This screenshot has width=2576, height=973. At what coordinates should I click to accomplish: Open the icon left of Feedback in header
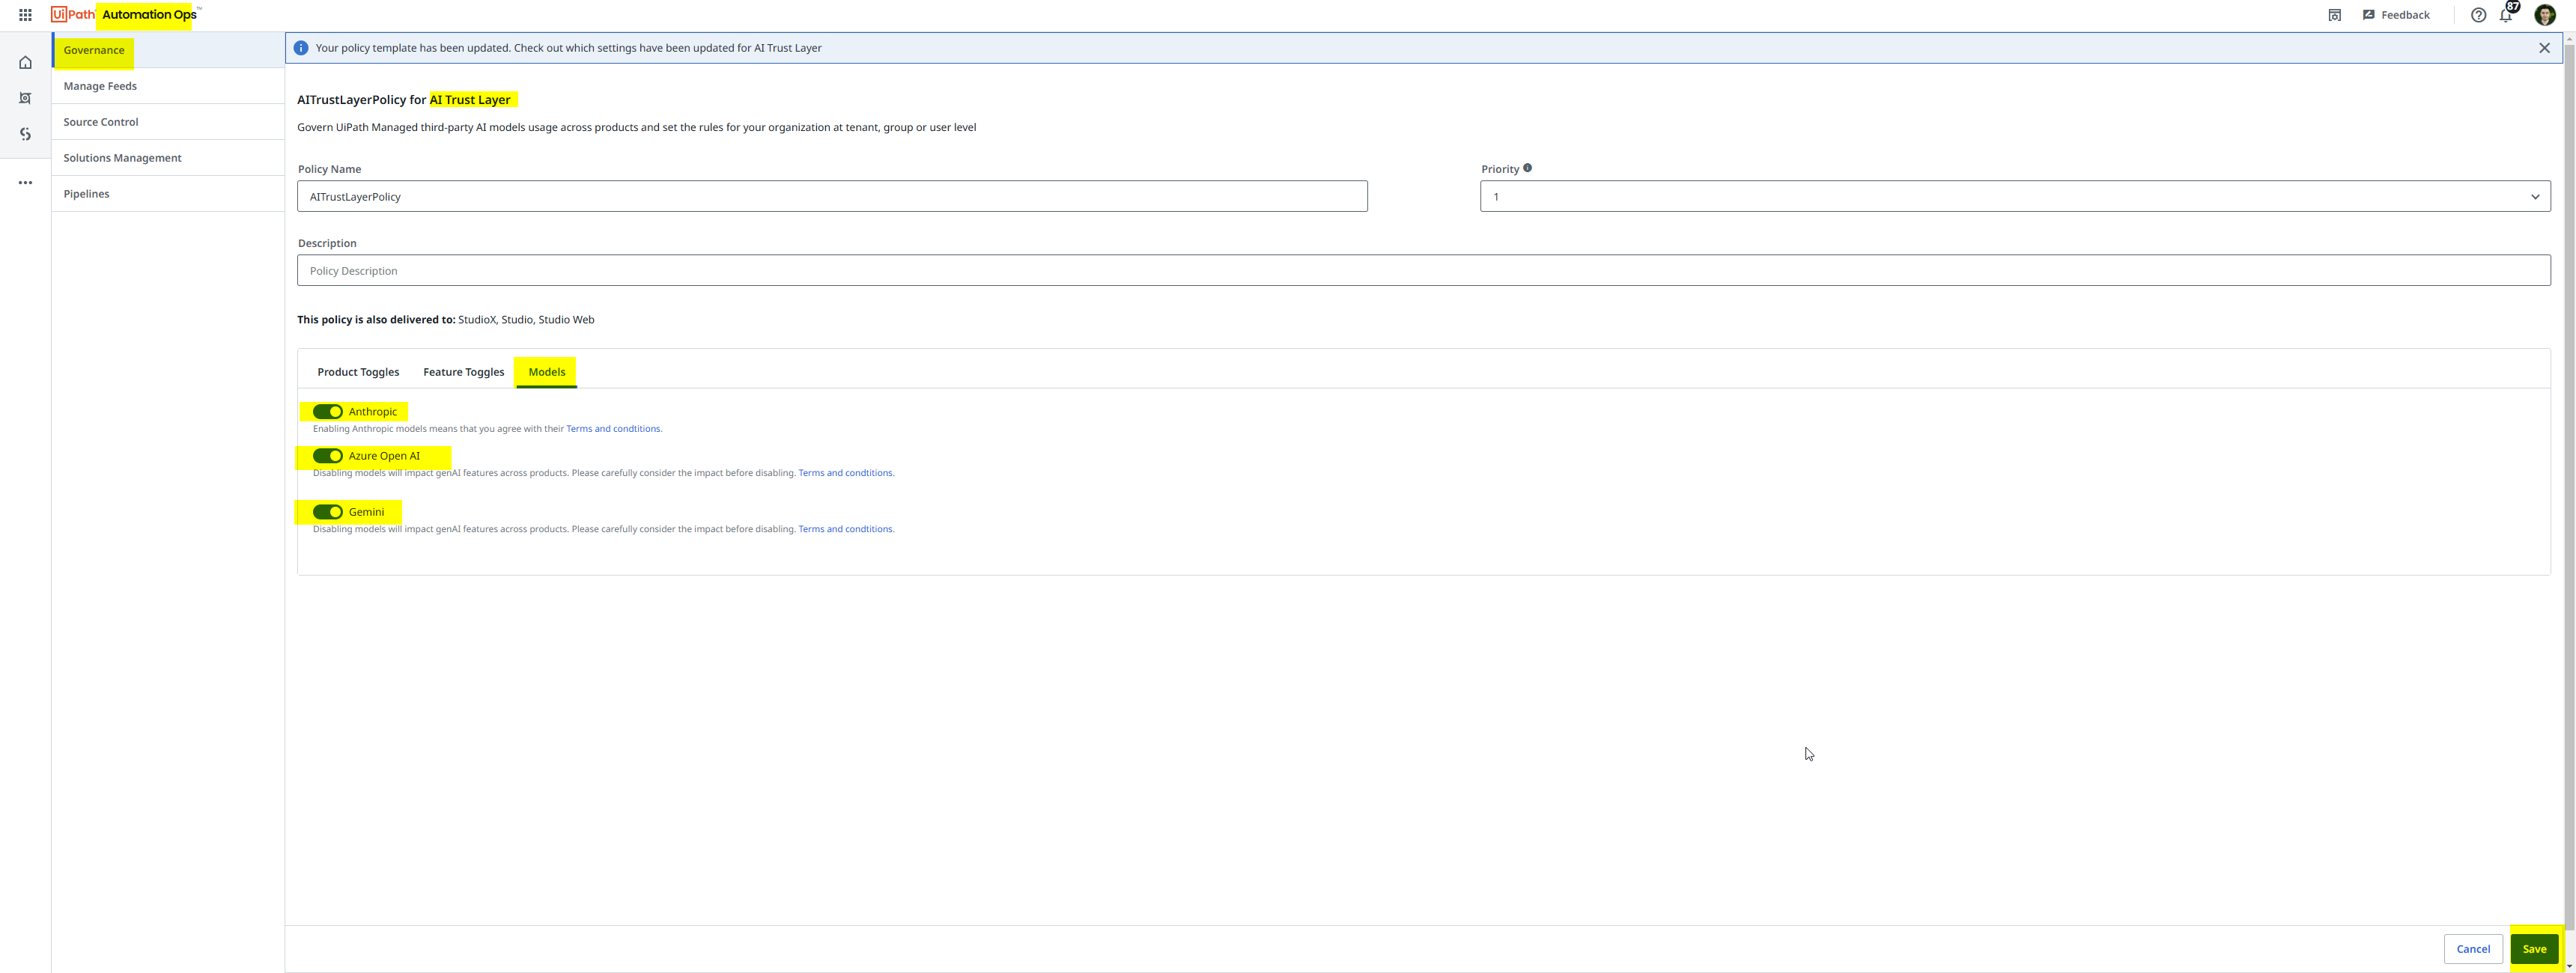click(x=2334, y=15)
